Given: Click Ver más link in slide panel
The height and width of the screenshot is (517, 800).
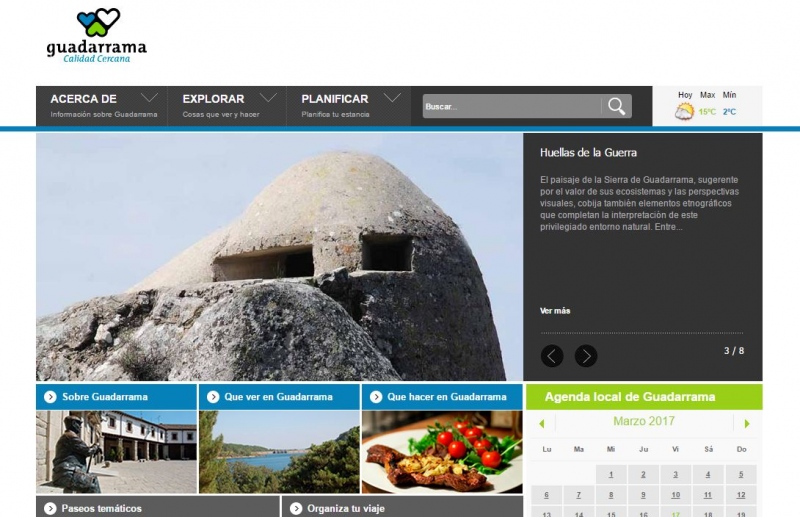Looking at the screenshot, I should coord(555,311).
